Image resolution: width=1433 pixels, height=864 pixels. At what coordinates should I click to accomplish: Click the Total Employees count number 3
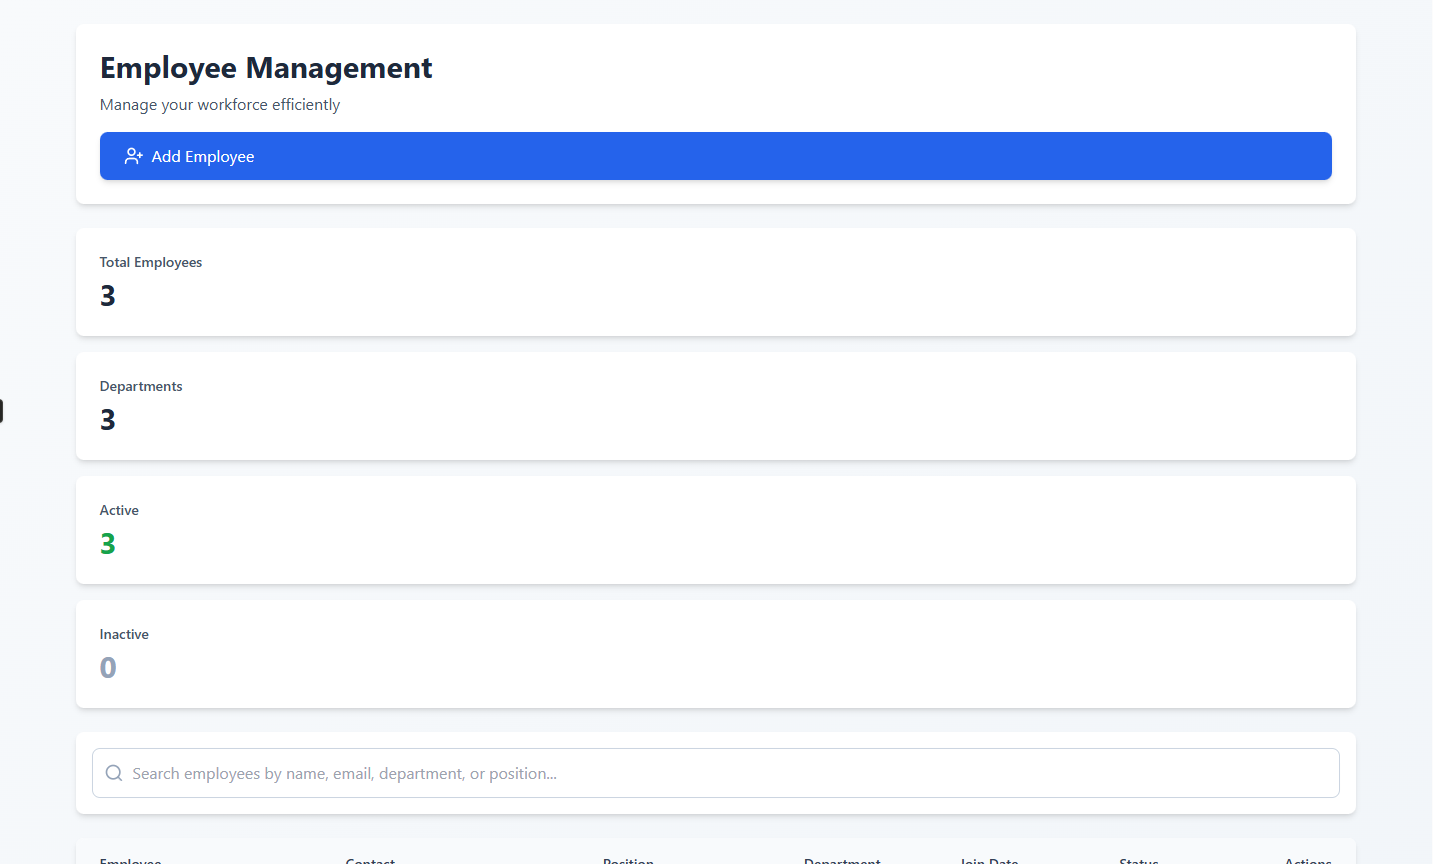[108, 295]
